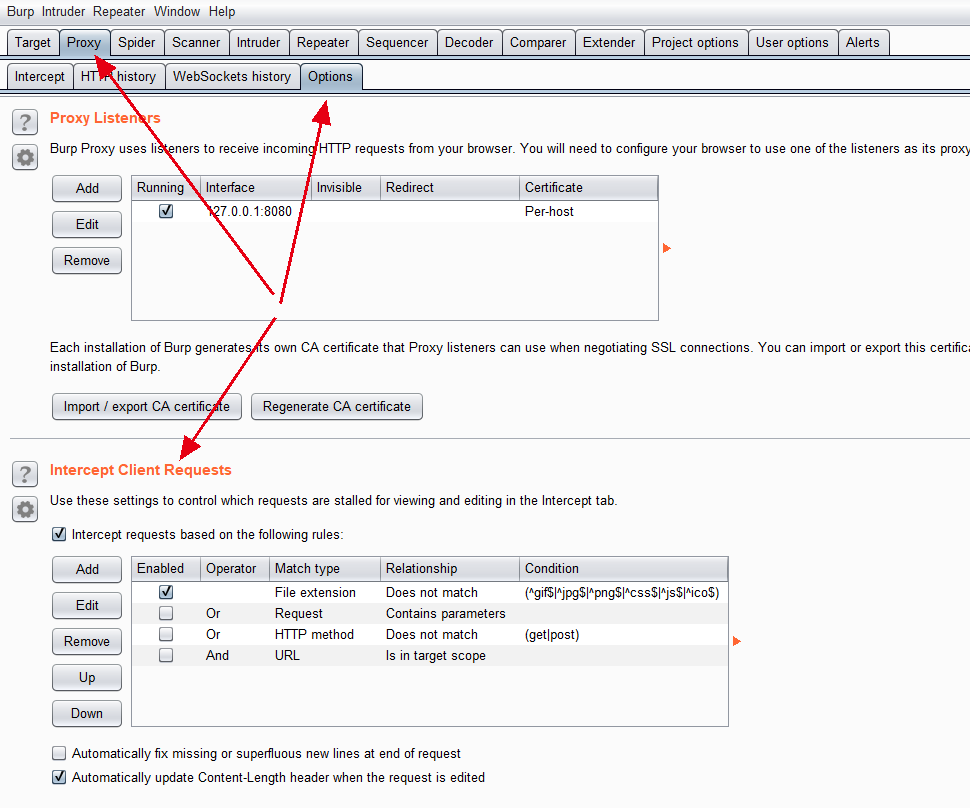Disable the File extension rule checkbox
This screenshot has width=970, height=808.
point(166,592)
